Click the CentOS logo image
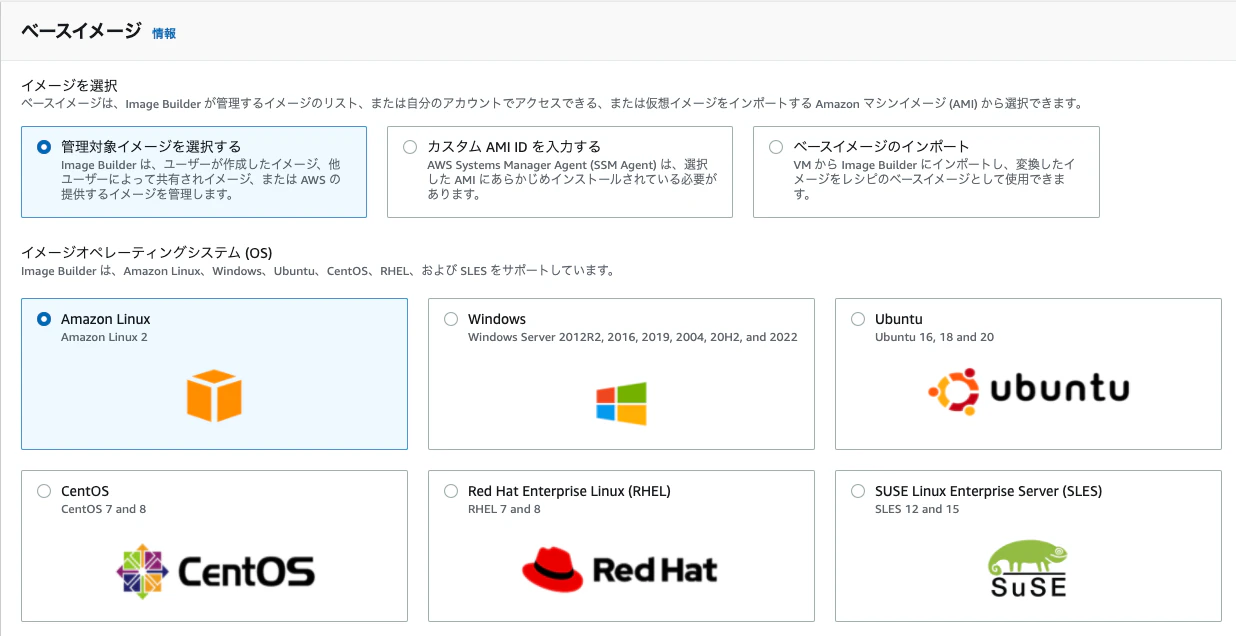 [x=215, y=571]
